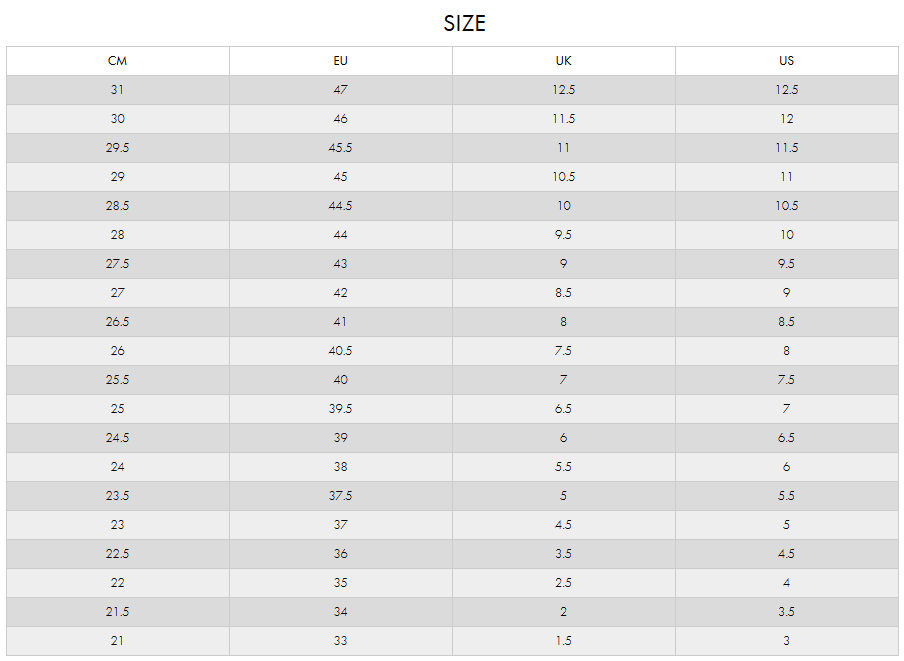The height and width of the screenshot is (661, 904).
Task: Click the 27.5 CM cell
Action: point(118,264)
